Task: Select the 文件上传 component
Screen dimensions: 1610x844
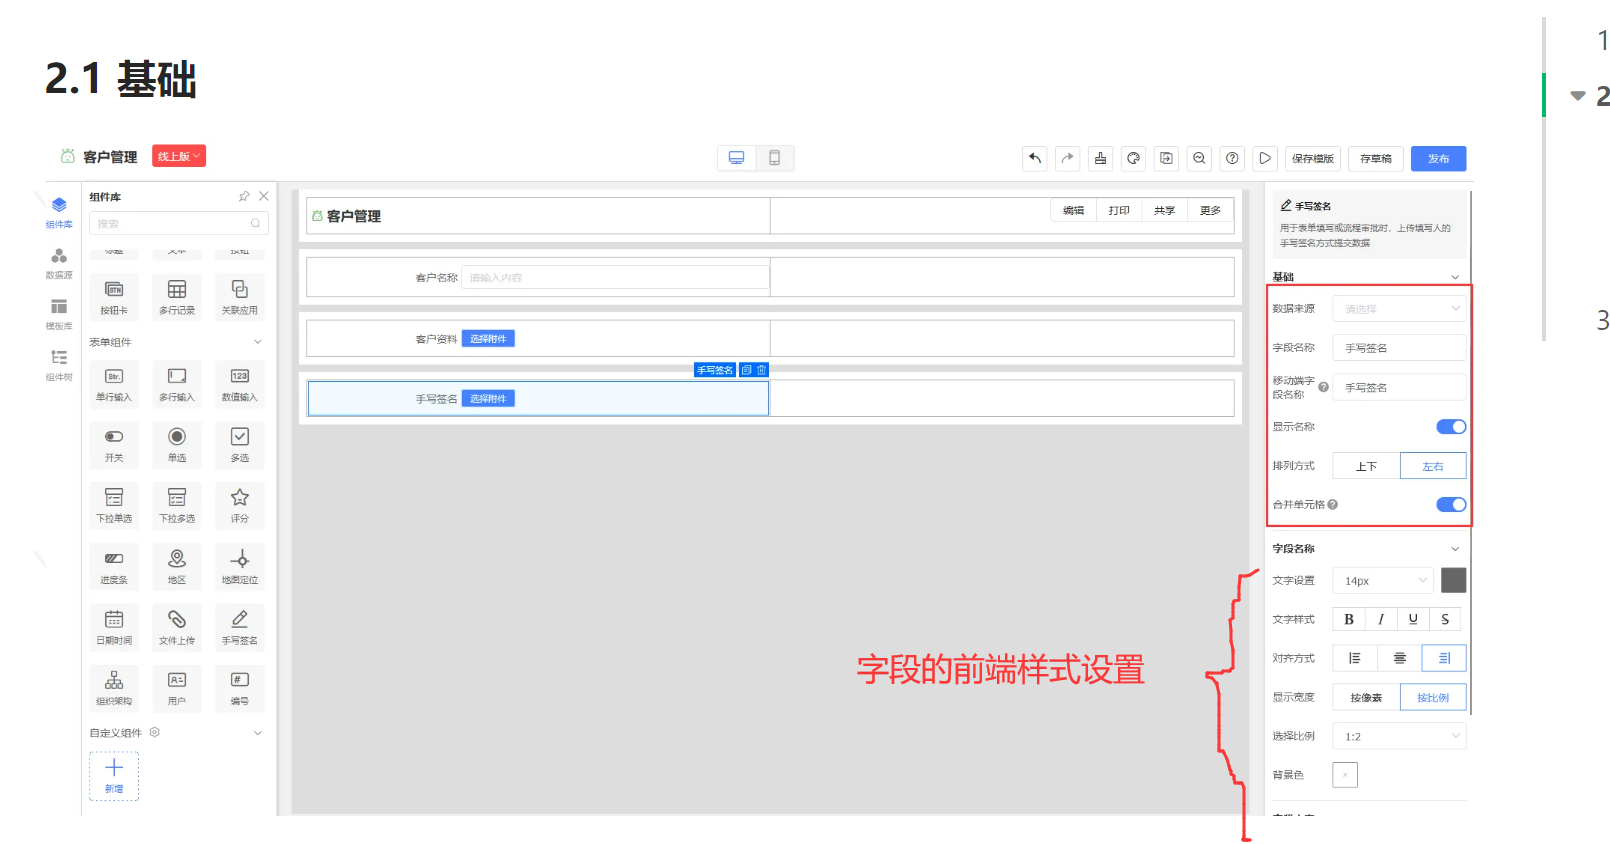Action: coord(177,628)
